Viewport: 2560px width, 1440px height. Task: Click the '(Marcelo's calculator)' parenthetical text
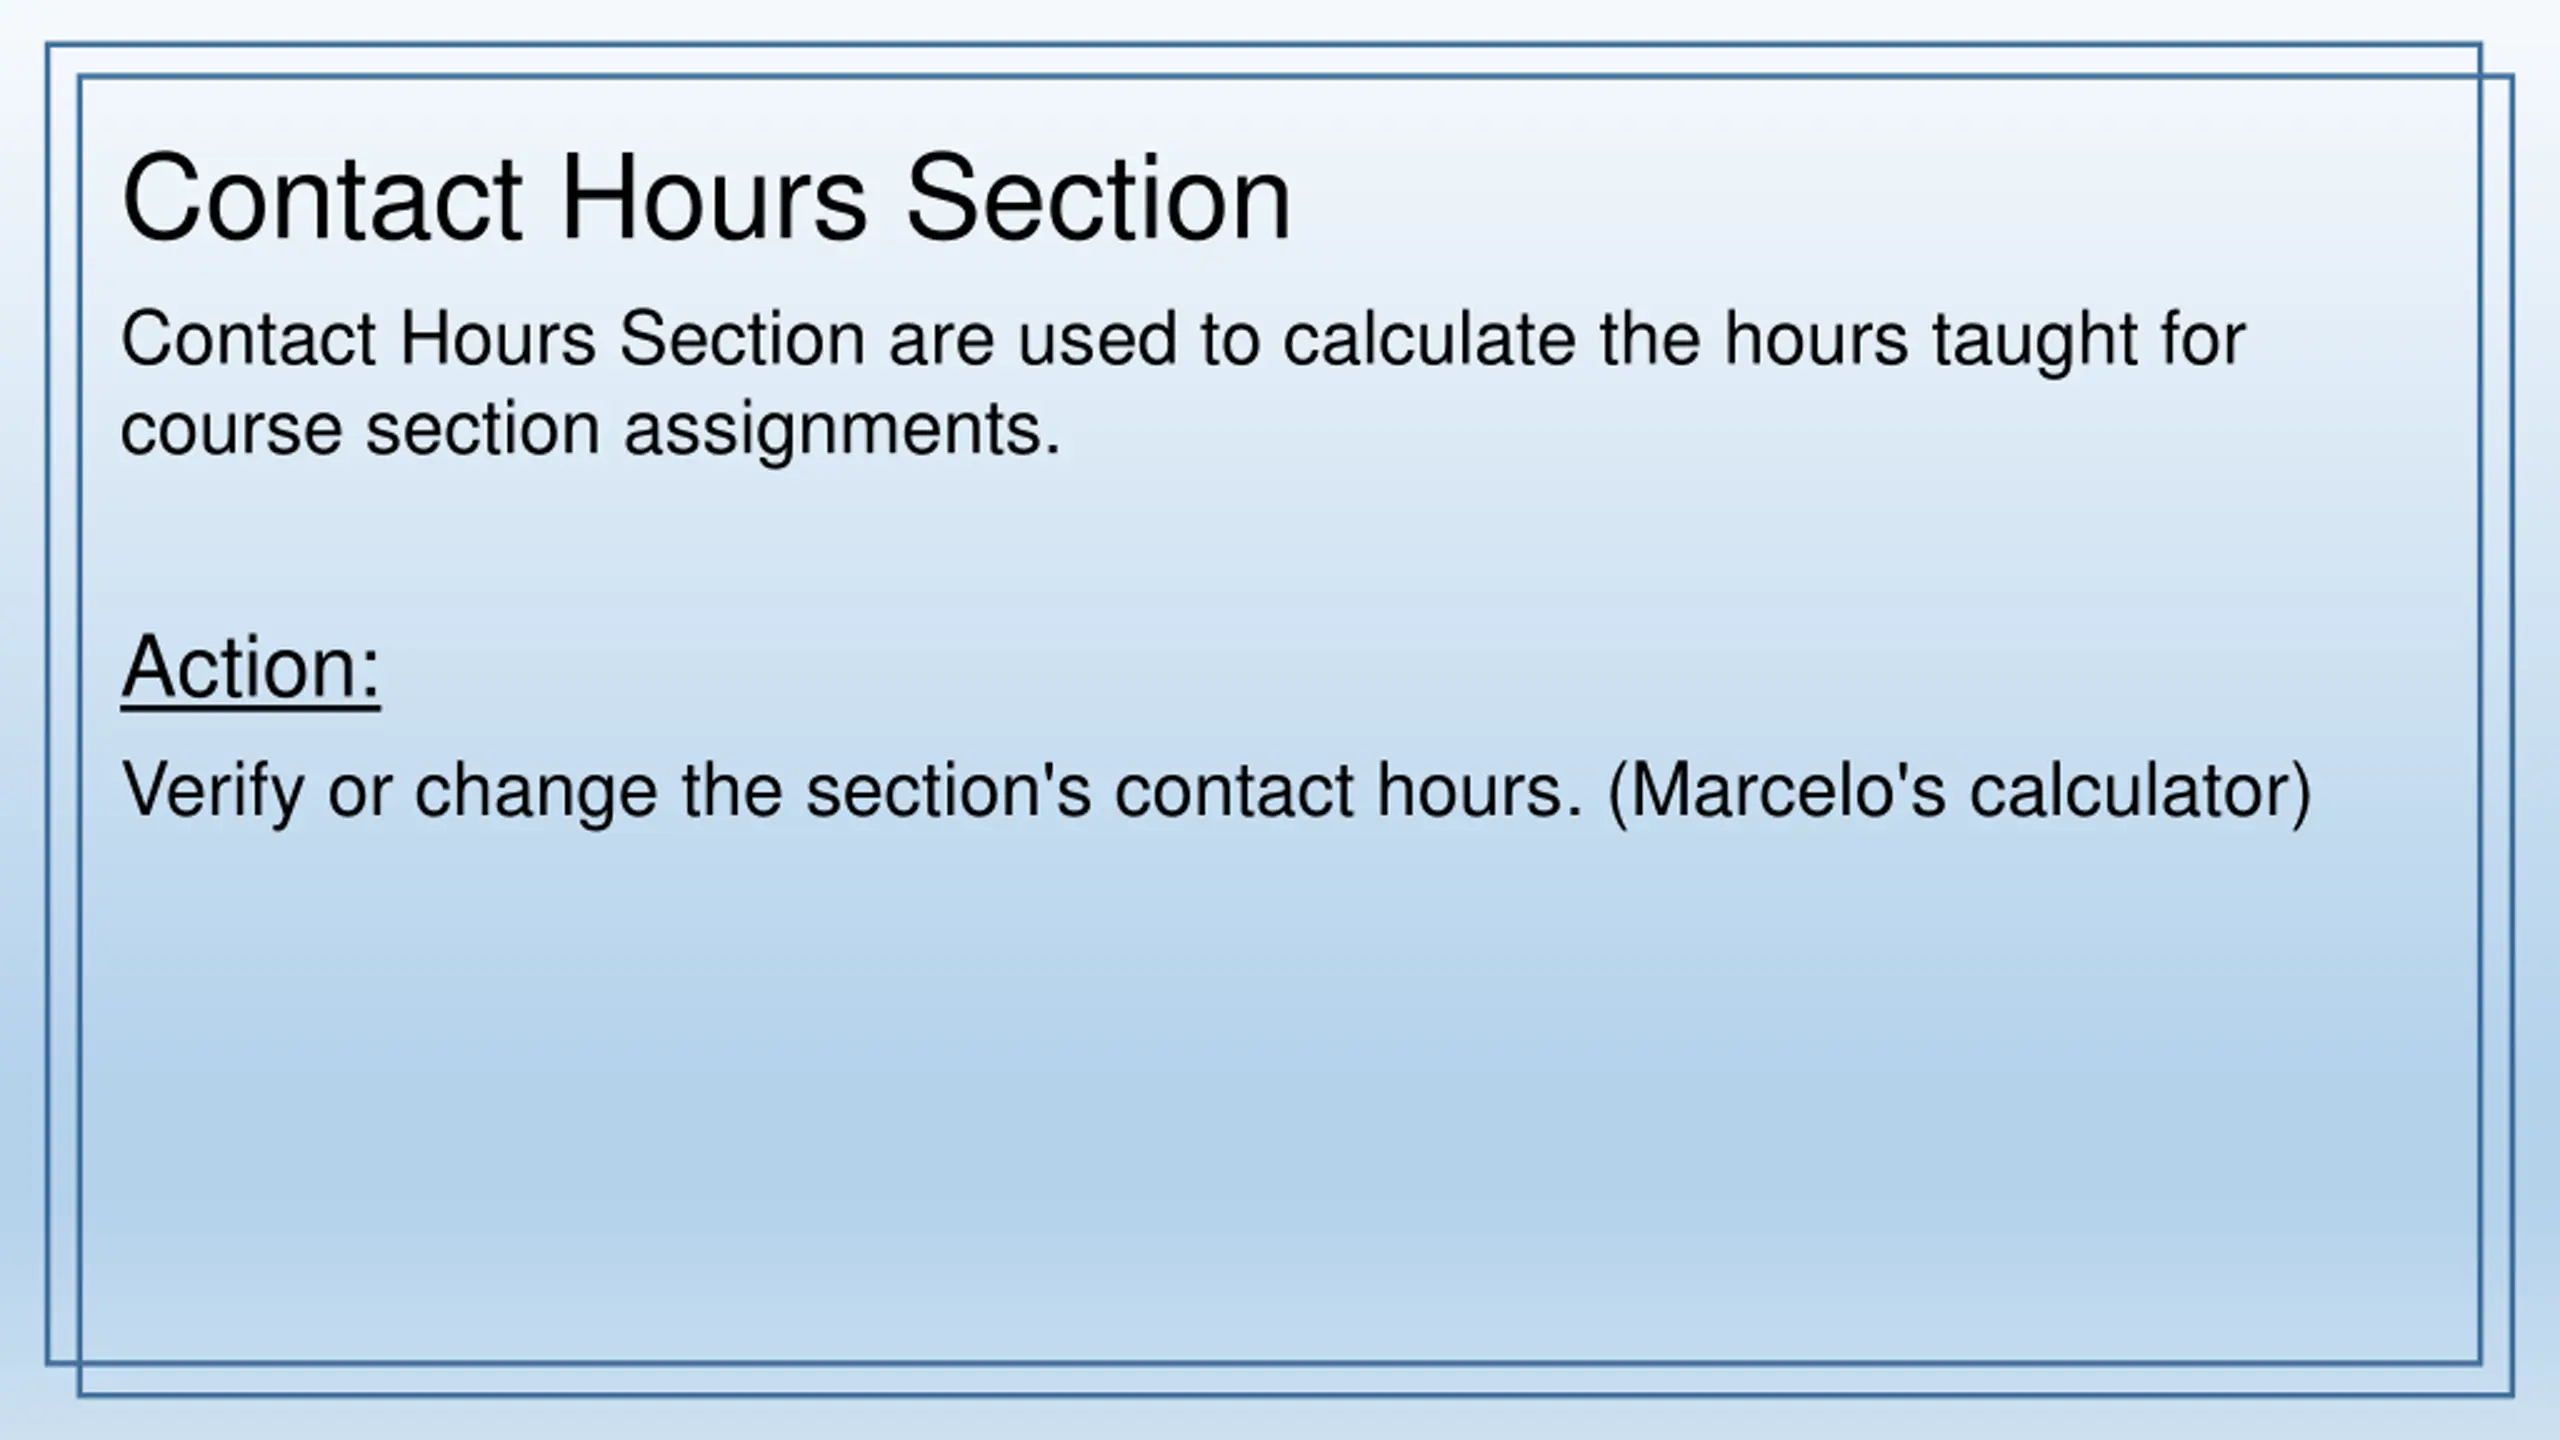(1960, 792)
